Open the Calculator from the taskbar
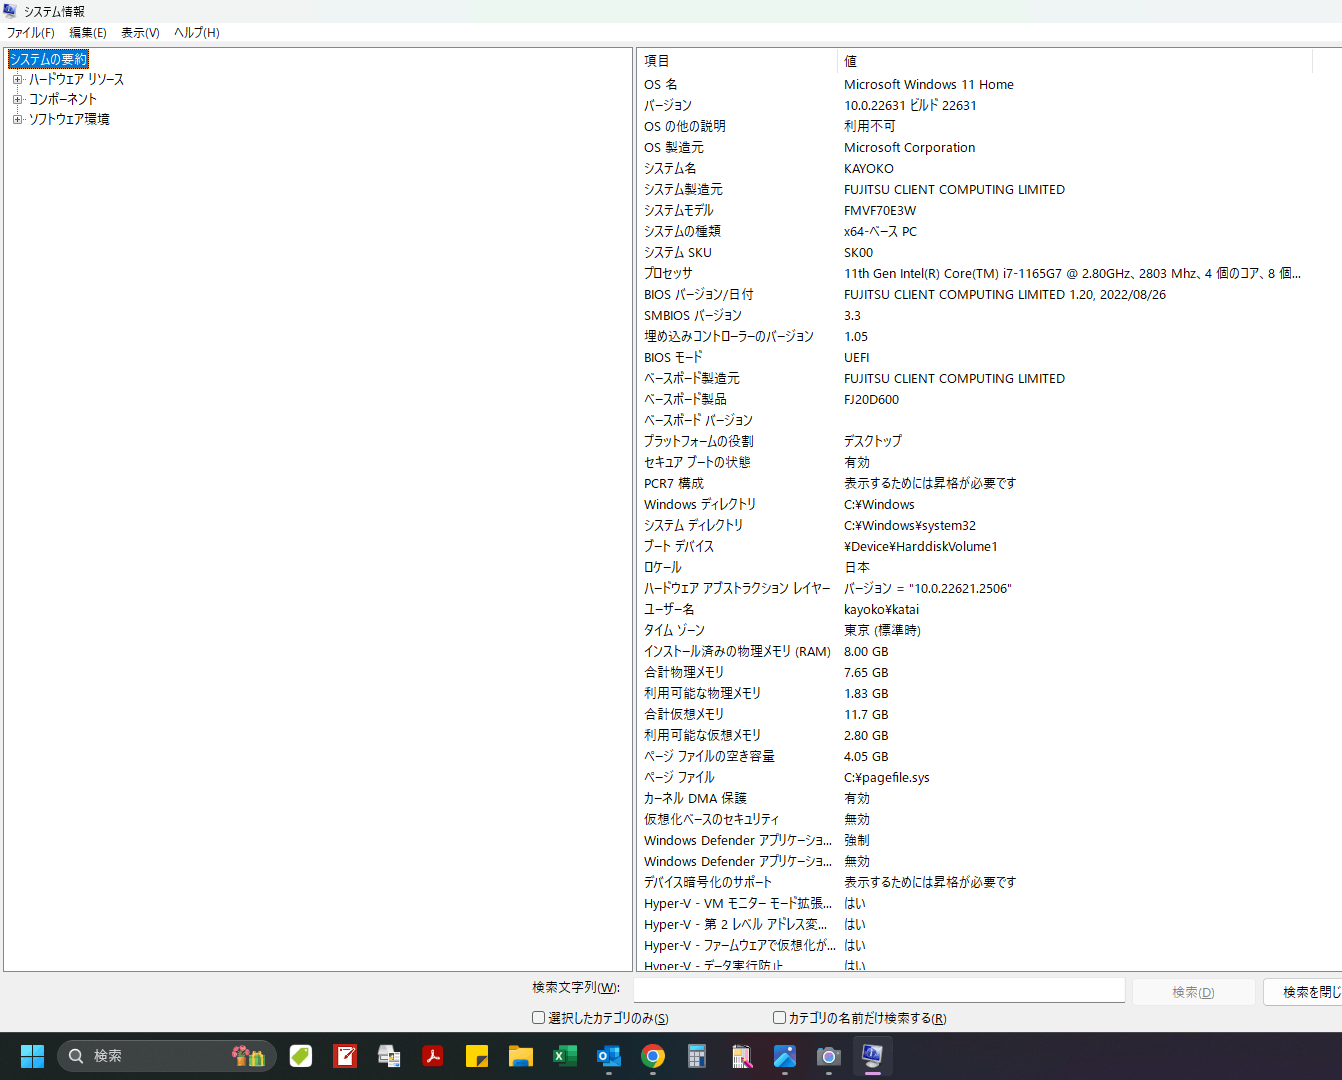The height and width of the screenshot is (1080, 1342). (697, 1056)
